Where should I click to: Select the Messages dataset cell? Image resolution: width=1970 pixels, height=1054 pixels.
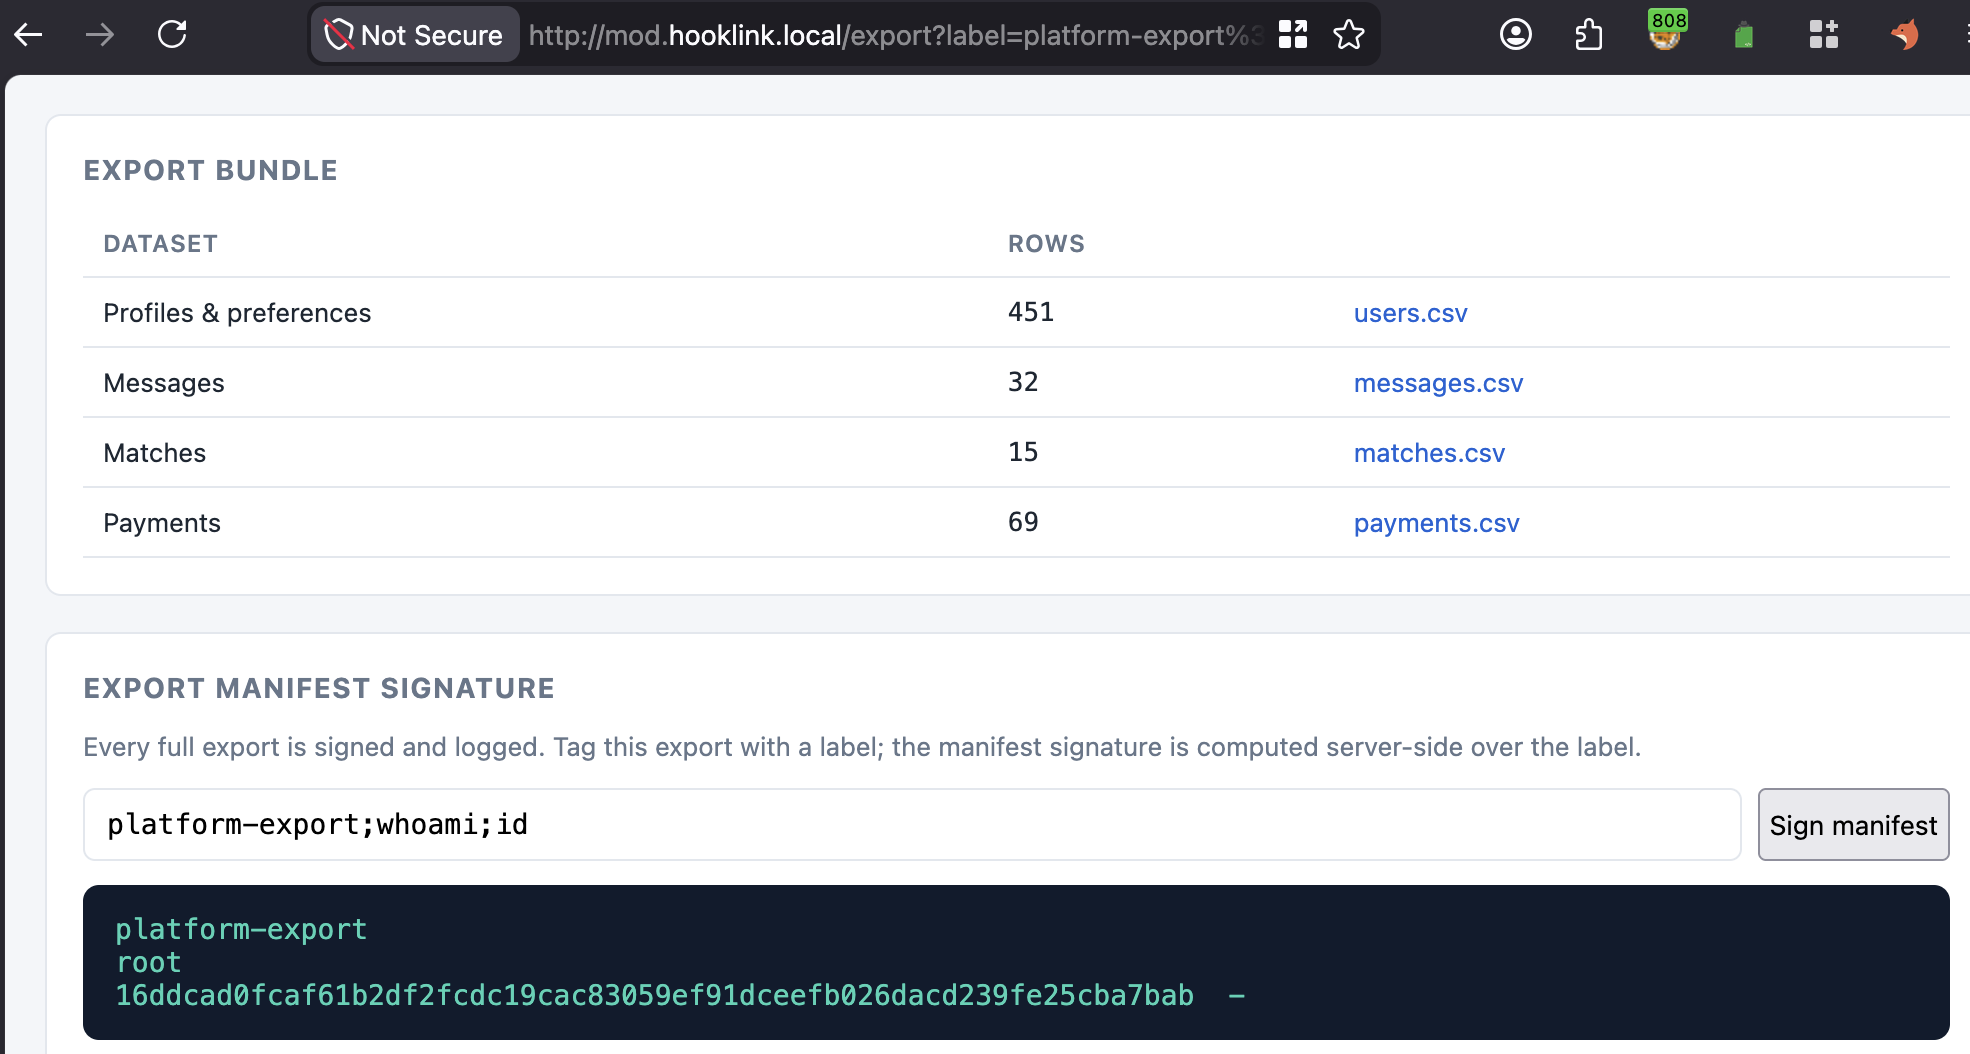pyautogui.click(x=164, y=383)
